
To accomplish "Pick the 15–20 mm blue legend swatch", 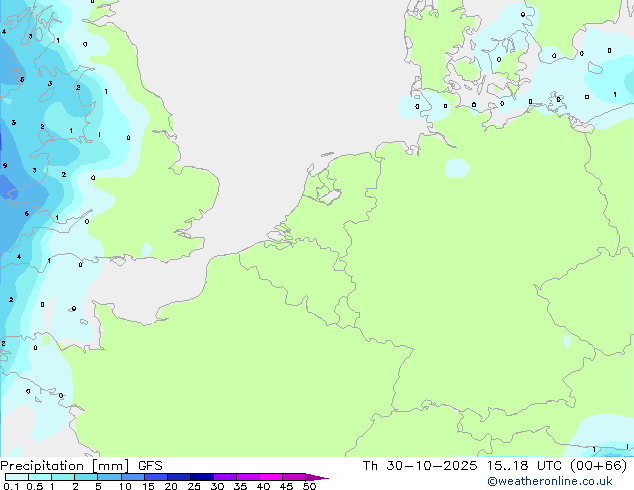I will [155, 477].
